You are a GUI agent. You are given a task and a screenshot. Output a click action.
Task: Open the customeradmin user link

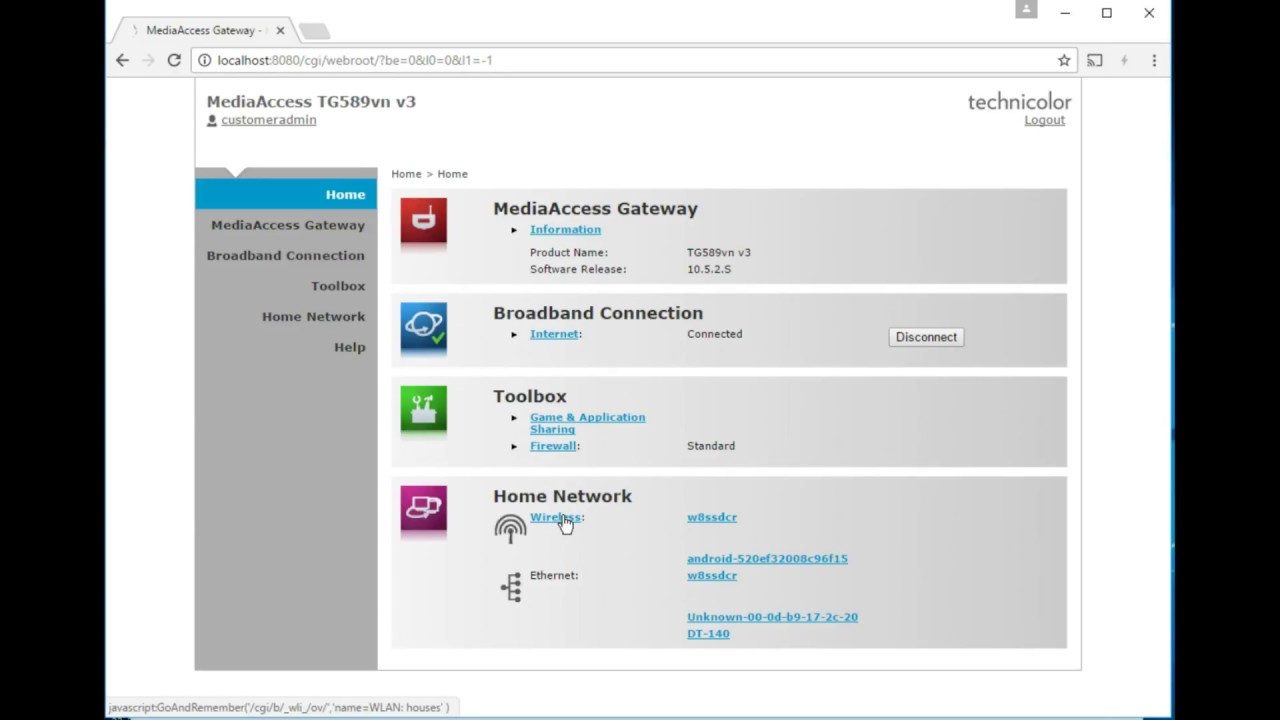tap(269, 120)
